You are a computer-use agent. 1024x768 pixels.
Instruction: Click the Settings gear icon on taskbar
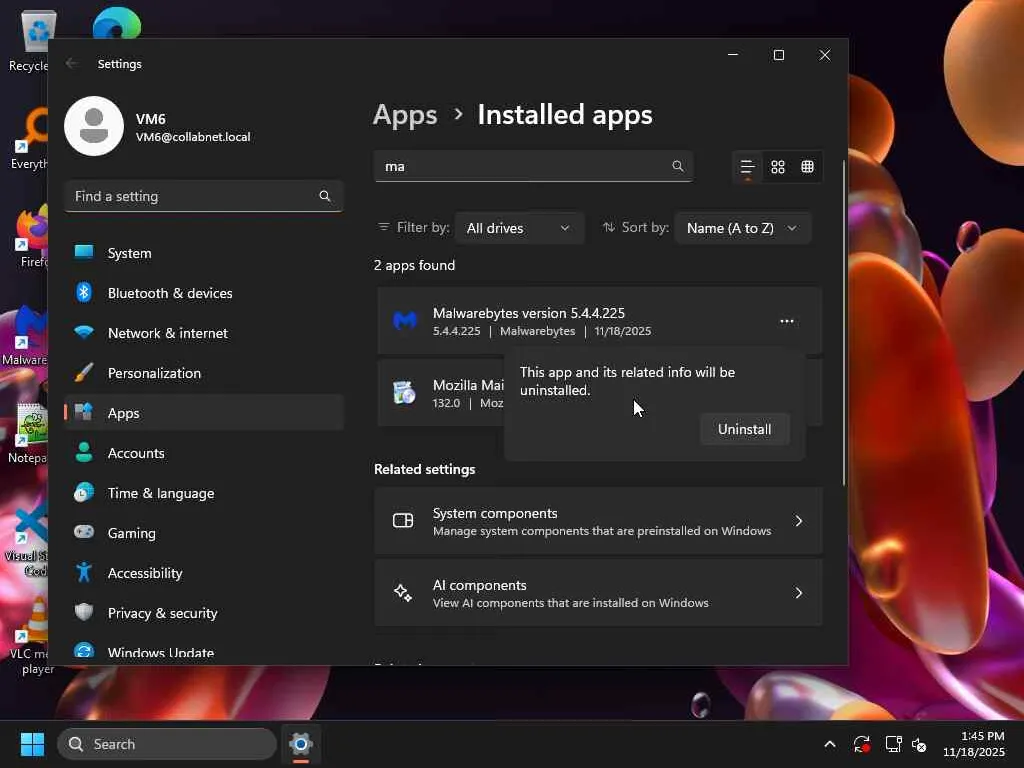tap(300, 744)
